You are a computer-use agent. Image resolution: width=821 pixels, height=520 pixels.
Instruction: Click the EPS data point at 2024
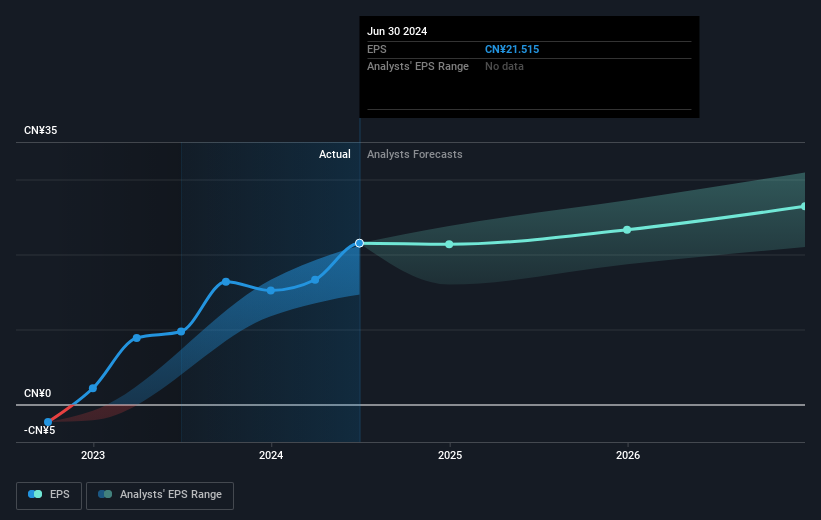point(271,290)
